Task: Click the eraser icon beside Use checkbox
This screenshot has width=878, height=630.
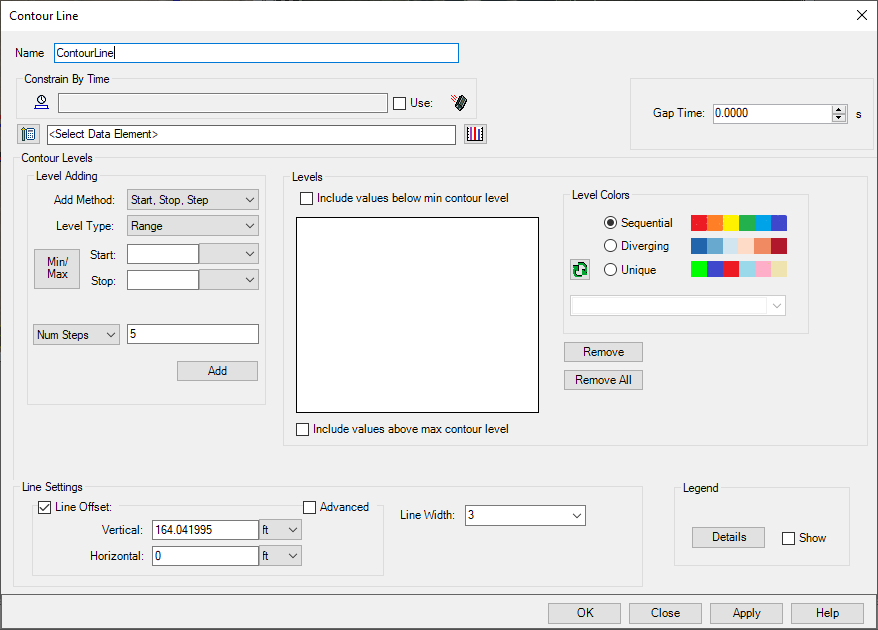Action: [458, 102]
